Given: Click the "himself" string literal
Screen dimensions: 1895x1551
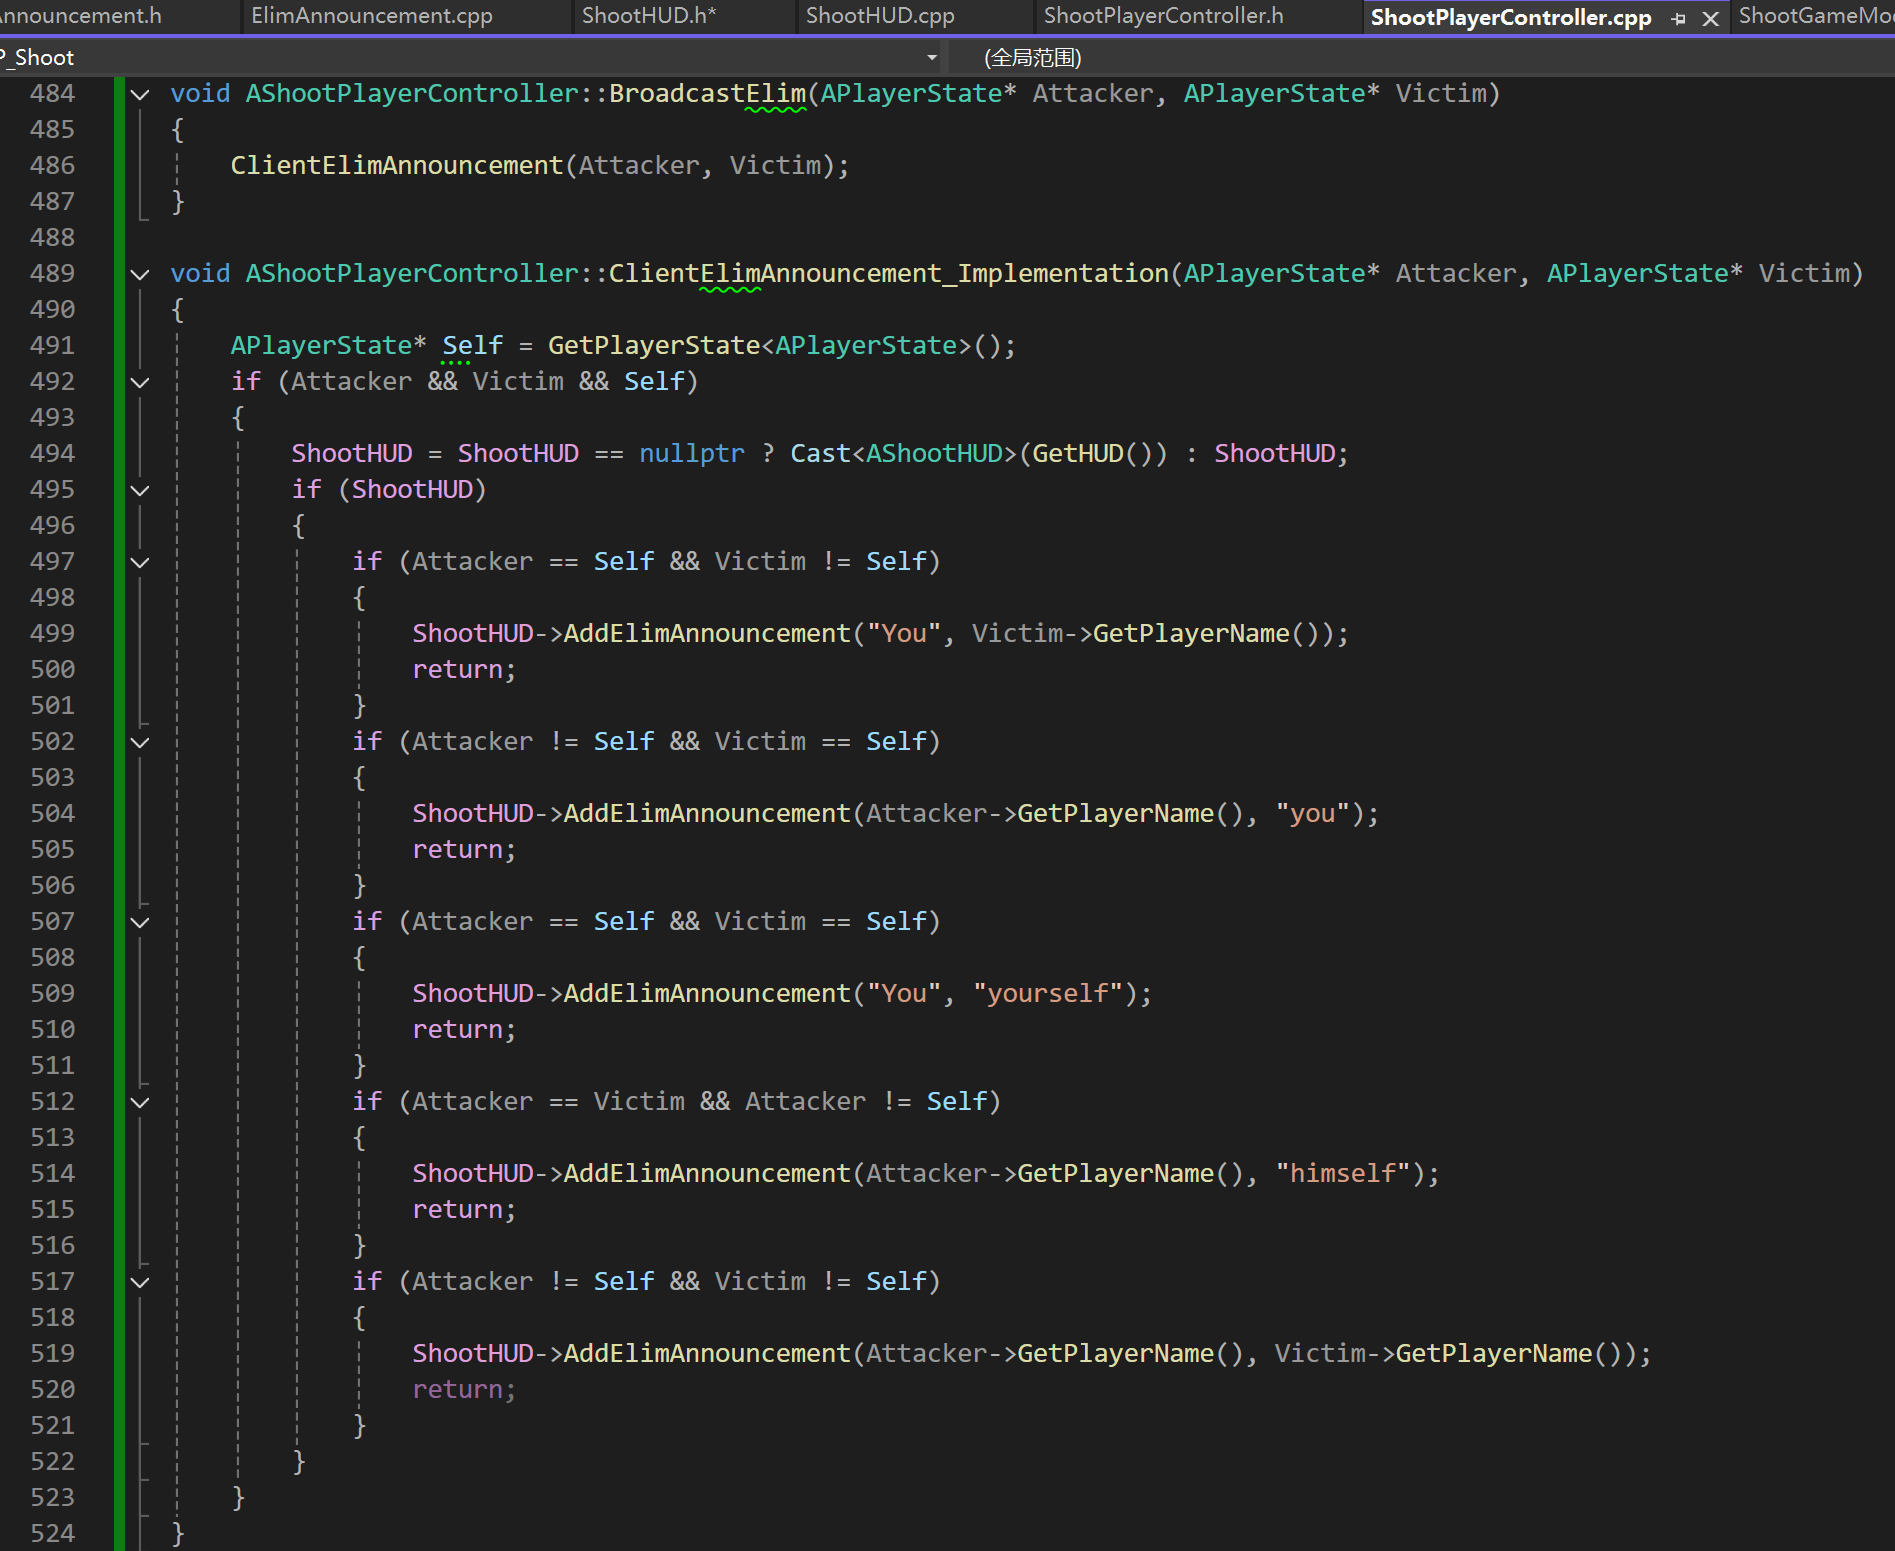Looking at the screenshot, I should pos(1343,1173).
